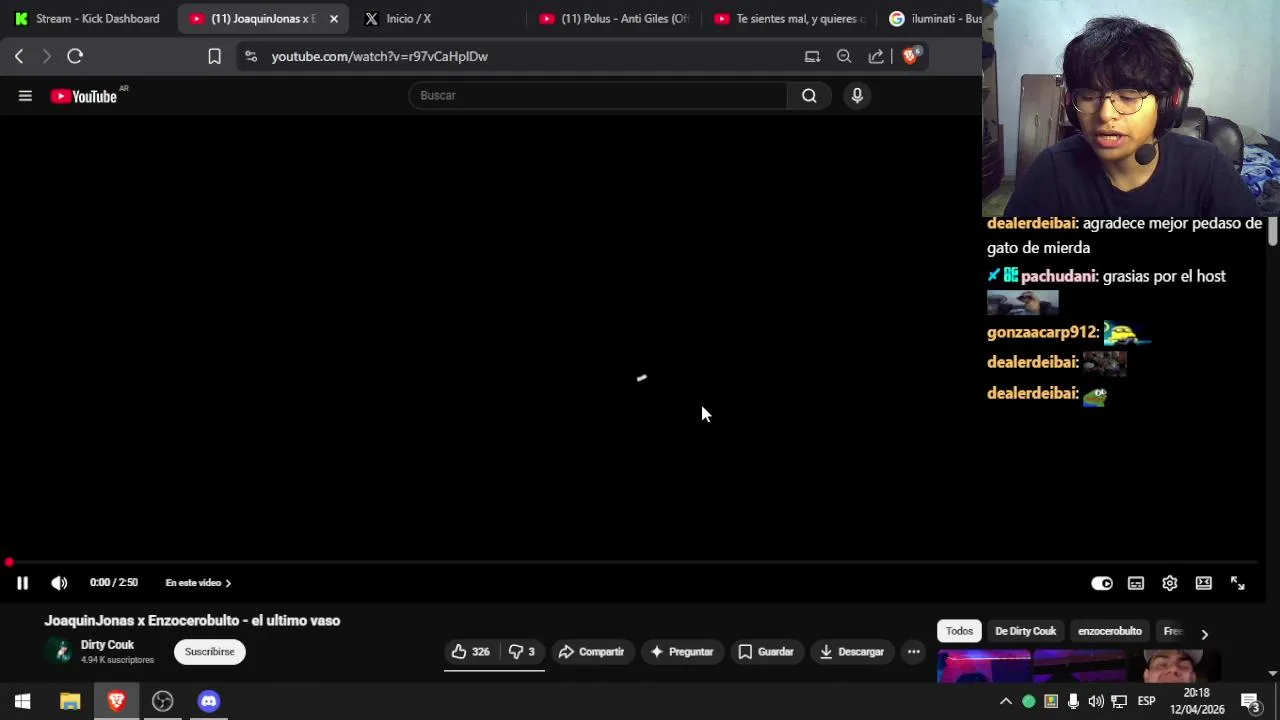Viewport: 1280px width, 720px height.
Task: Switch to Stream - Kick Dashboard tab
Action: coord(88,18)
